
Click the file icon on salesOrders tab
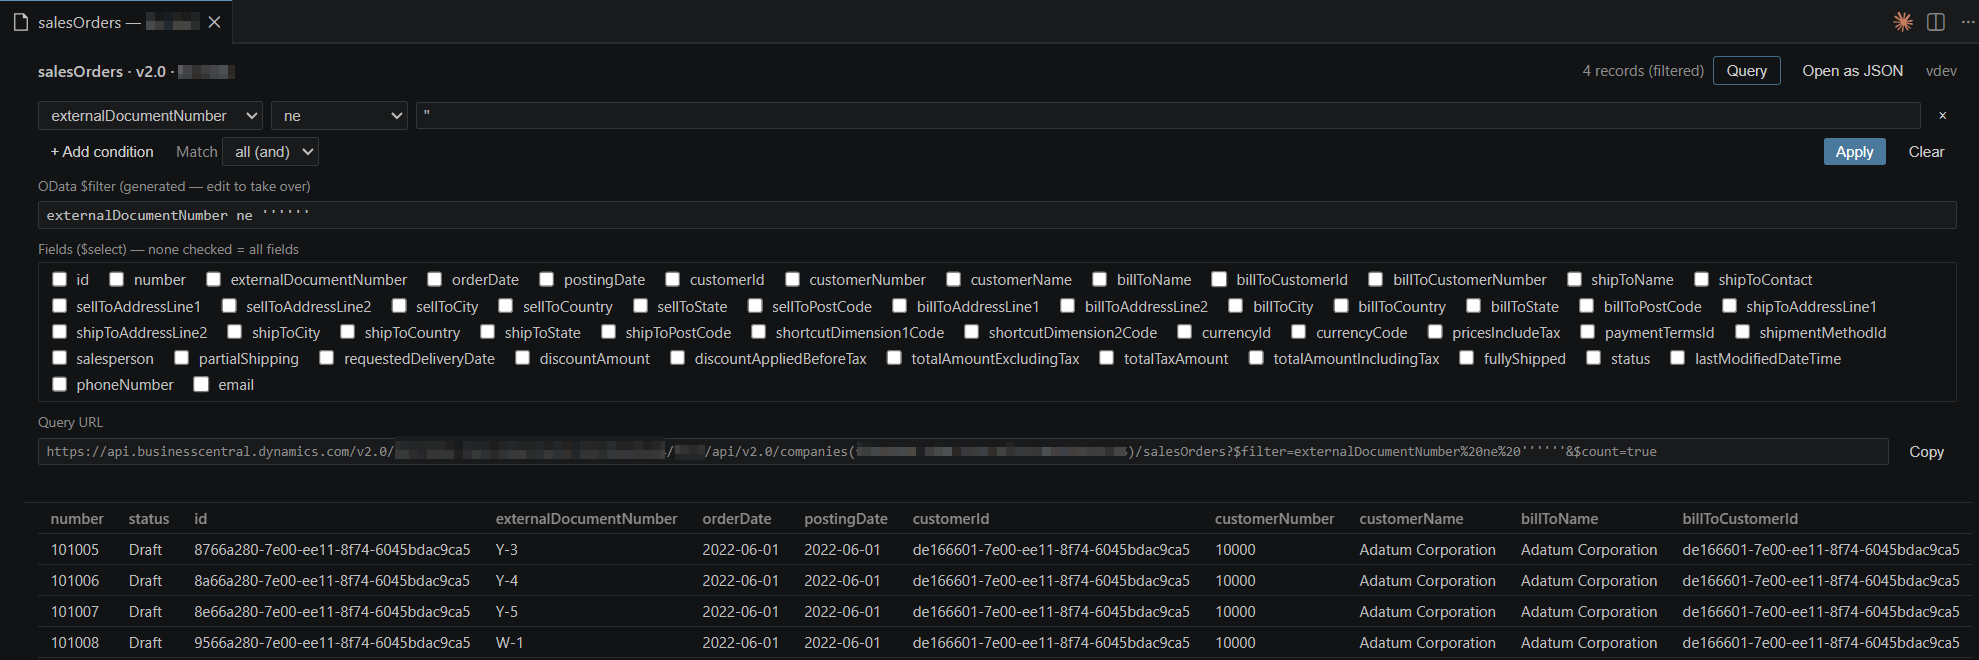pos(20,22)
